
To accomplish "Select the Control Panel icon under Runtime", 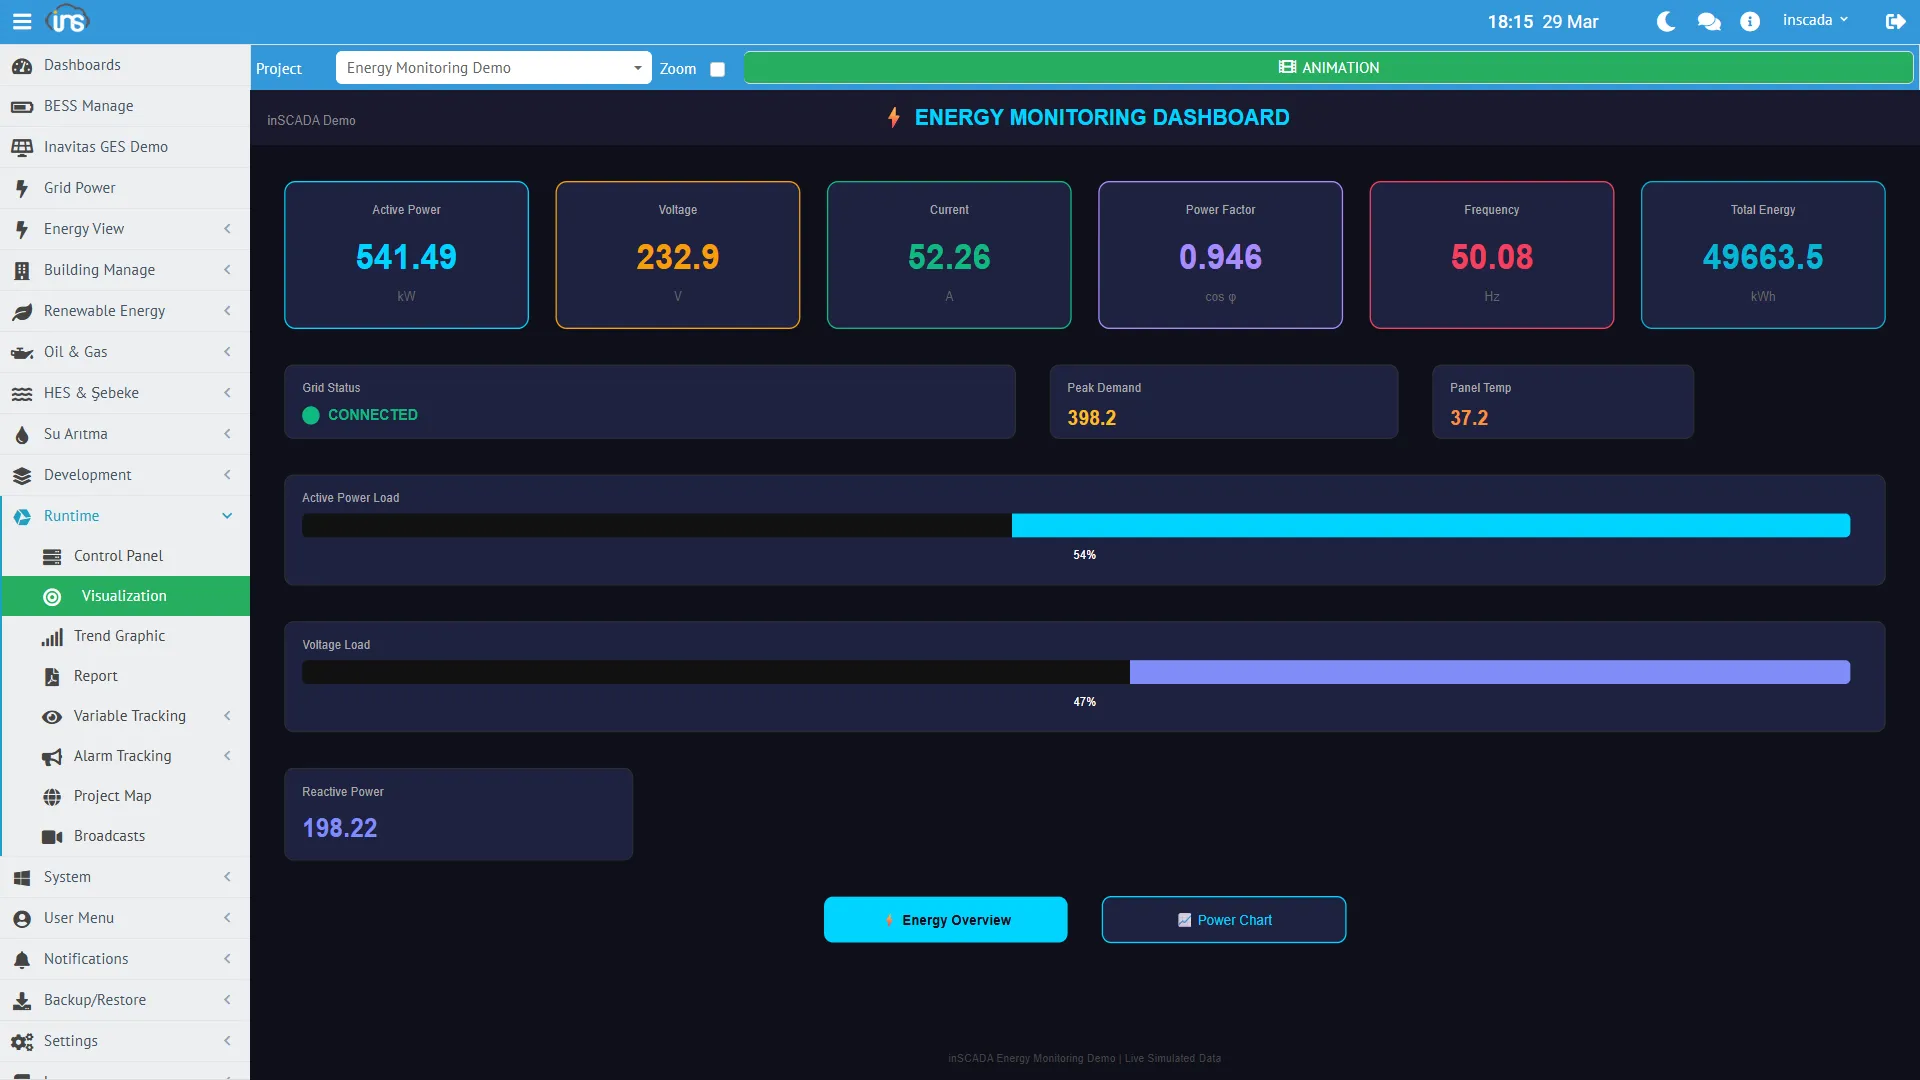I will 52,556.
